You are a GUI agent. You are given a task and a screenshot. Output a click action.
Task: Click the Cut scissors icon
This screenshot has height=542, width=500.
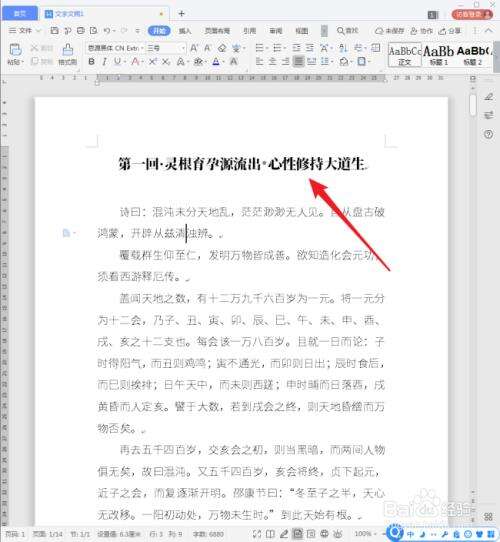click(x=35, y=48)
